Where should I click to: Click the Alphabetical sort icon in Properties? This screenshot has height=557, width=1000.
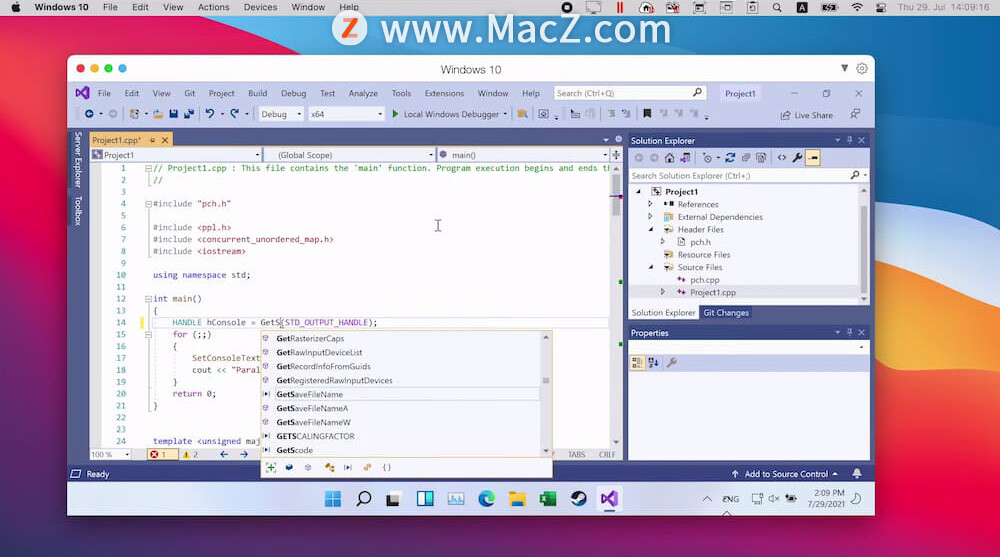(x=653, y=363)
